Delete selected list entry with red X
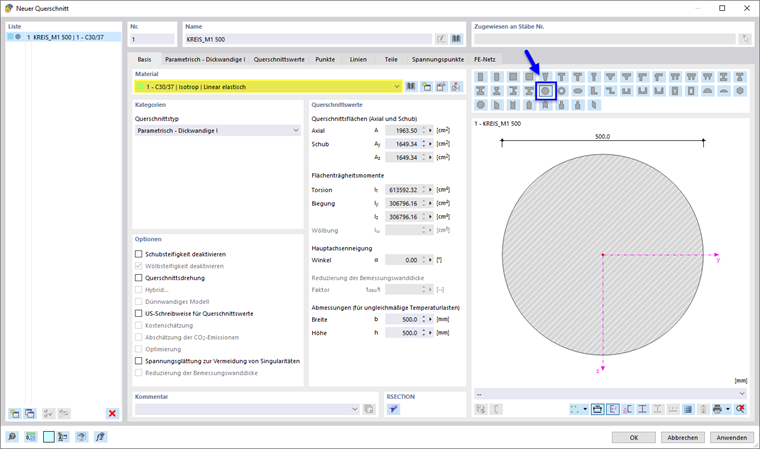The width and height of the screenshot is (760, 449). 112,413
